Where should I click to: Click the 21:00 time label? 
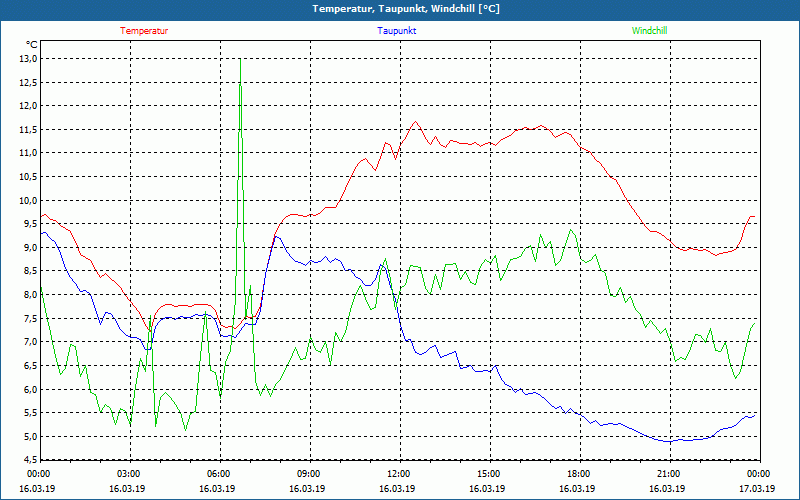(669, 474)
